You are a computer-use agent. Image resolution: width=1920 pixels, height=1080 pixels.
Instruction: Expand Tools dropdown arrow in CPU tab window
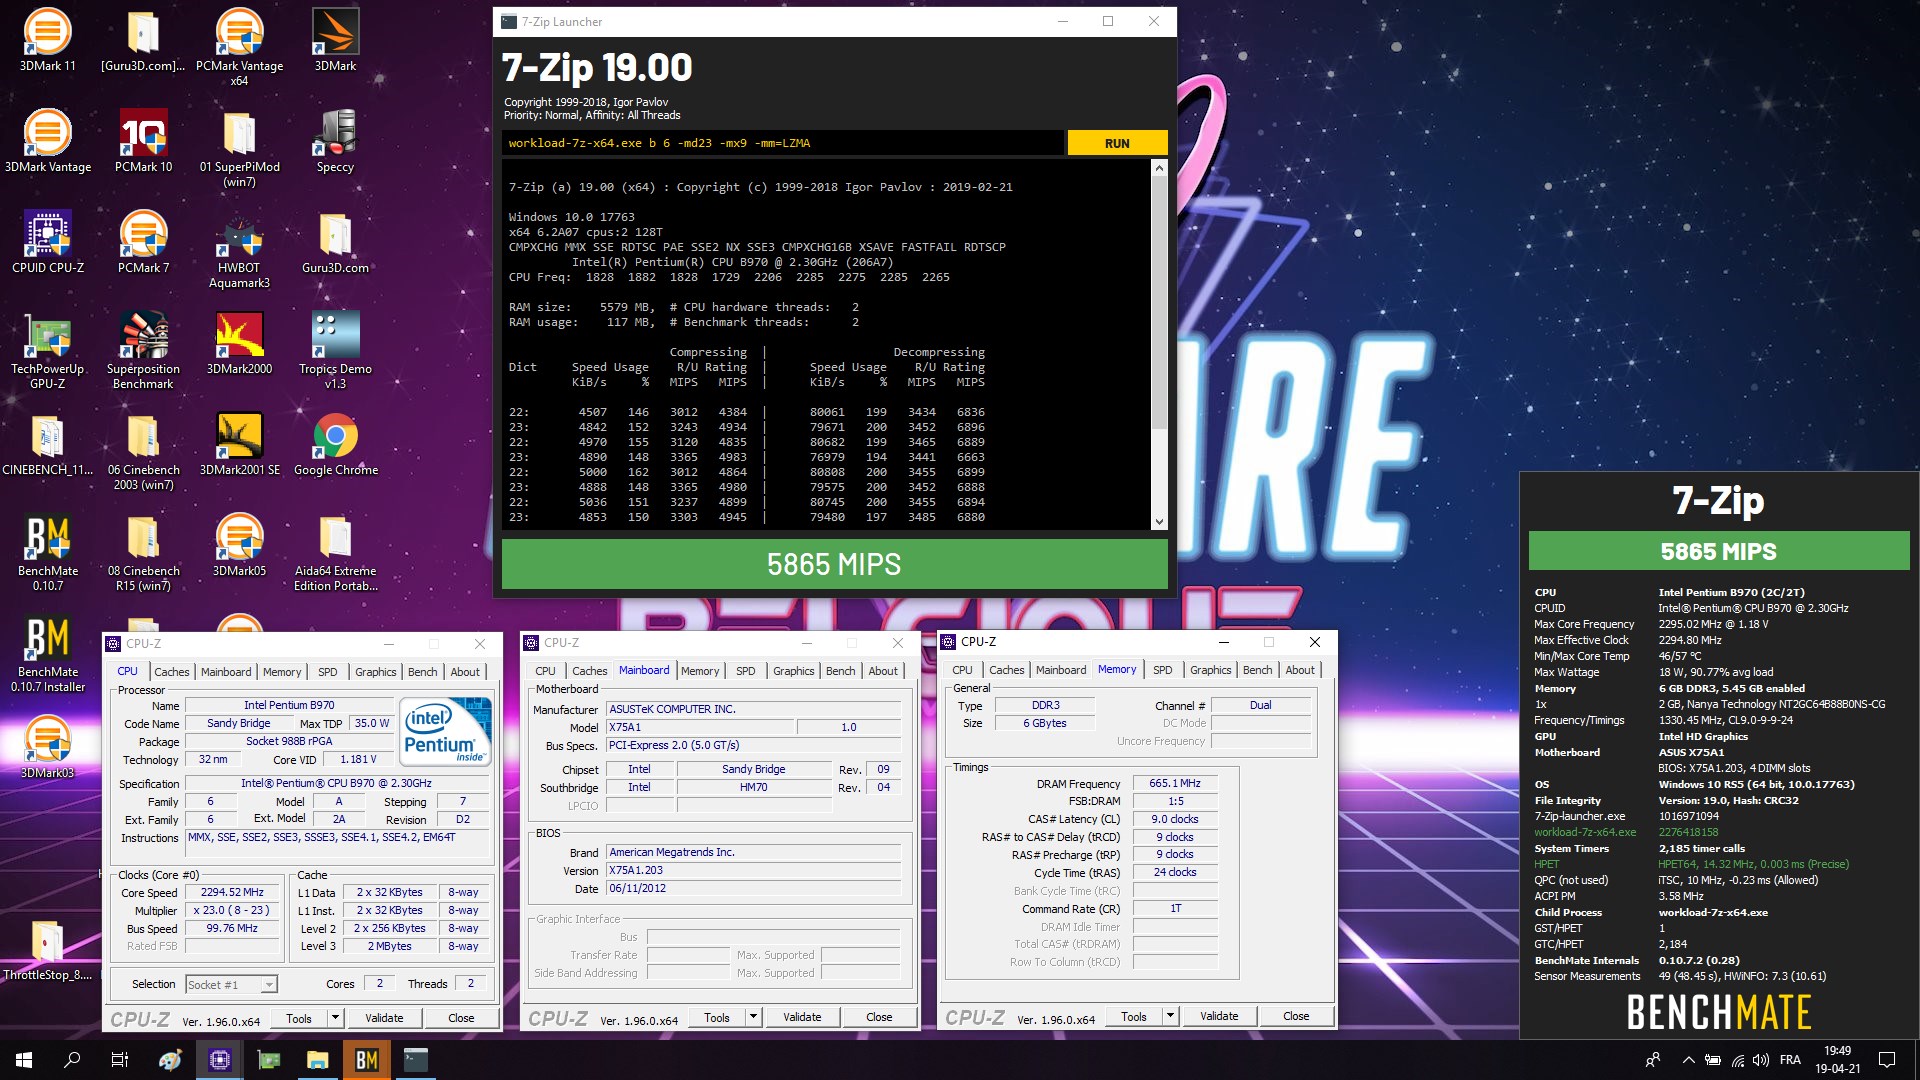point(335,1018)
